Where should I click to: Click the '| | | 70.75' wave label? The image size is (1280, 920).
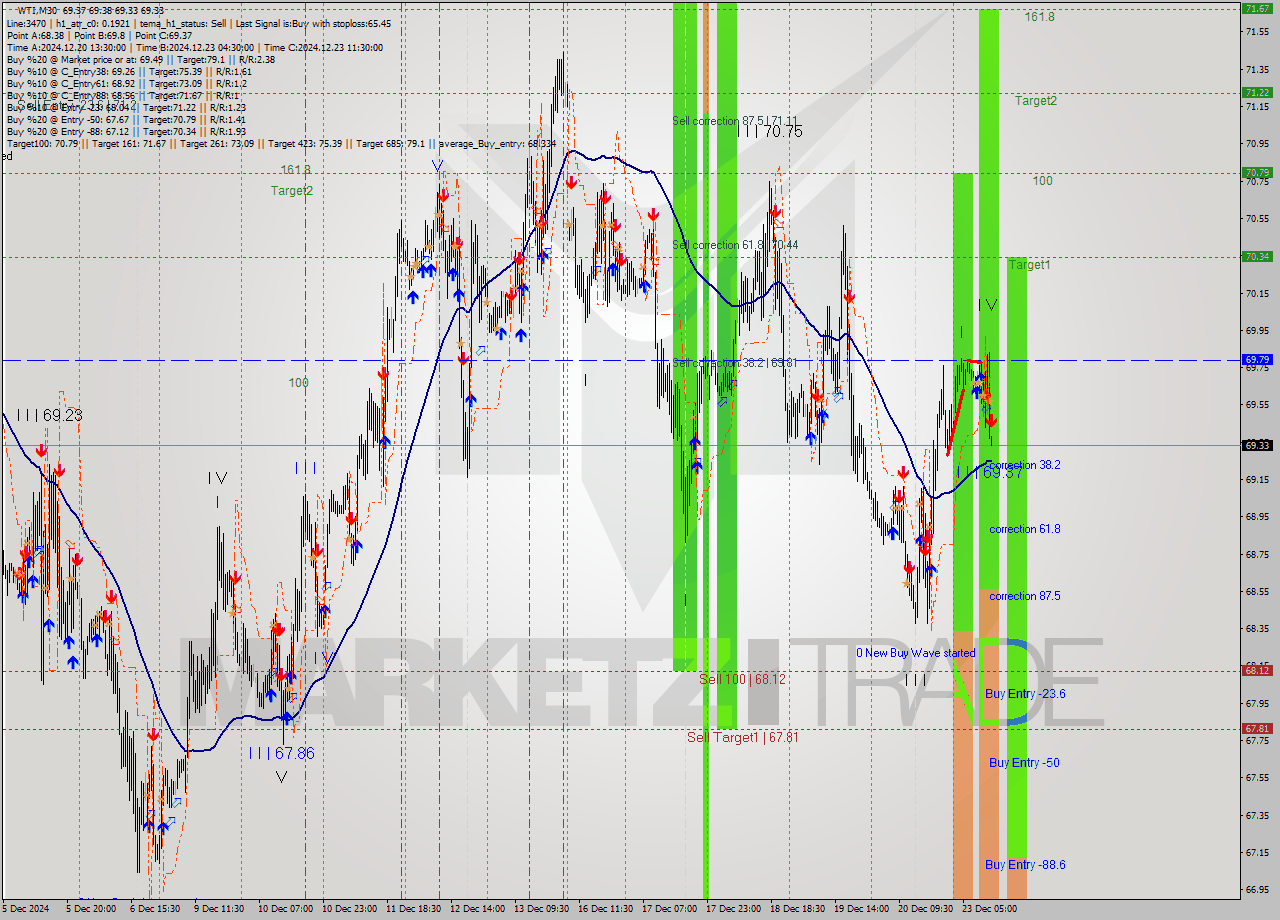pos(770,131)
